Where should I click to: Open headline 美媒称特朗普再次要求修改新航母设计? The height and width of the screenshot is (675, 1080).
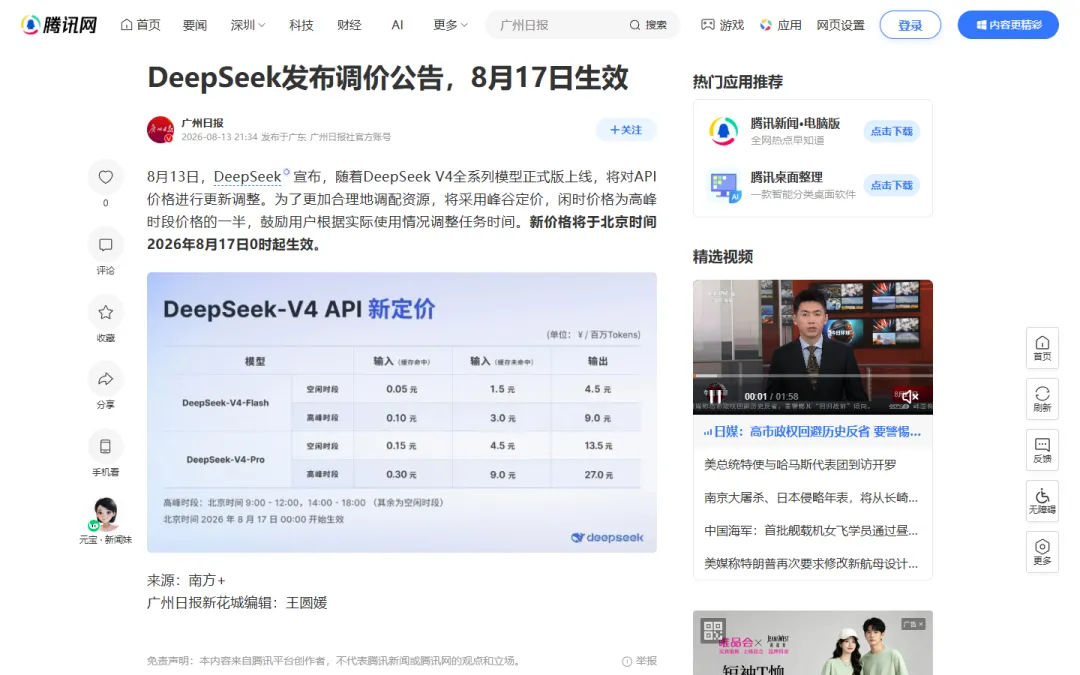(811, 564)
